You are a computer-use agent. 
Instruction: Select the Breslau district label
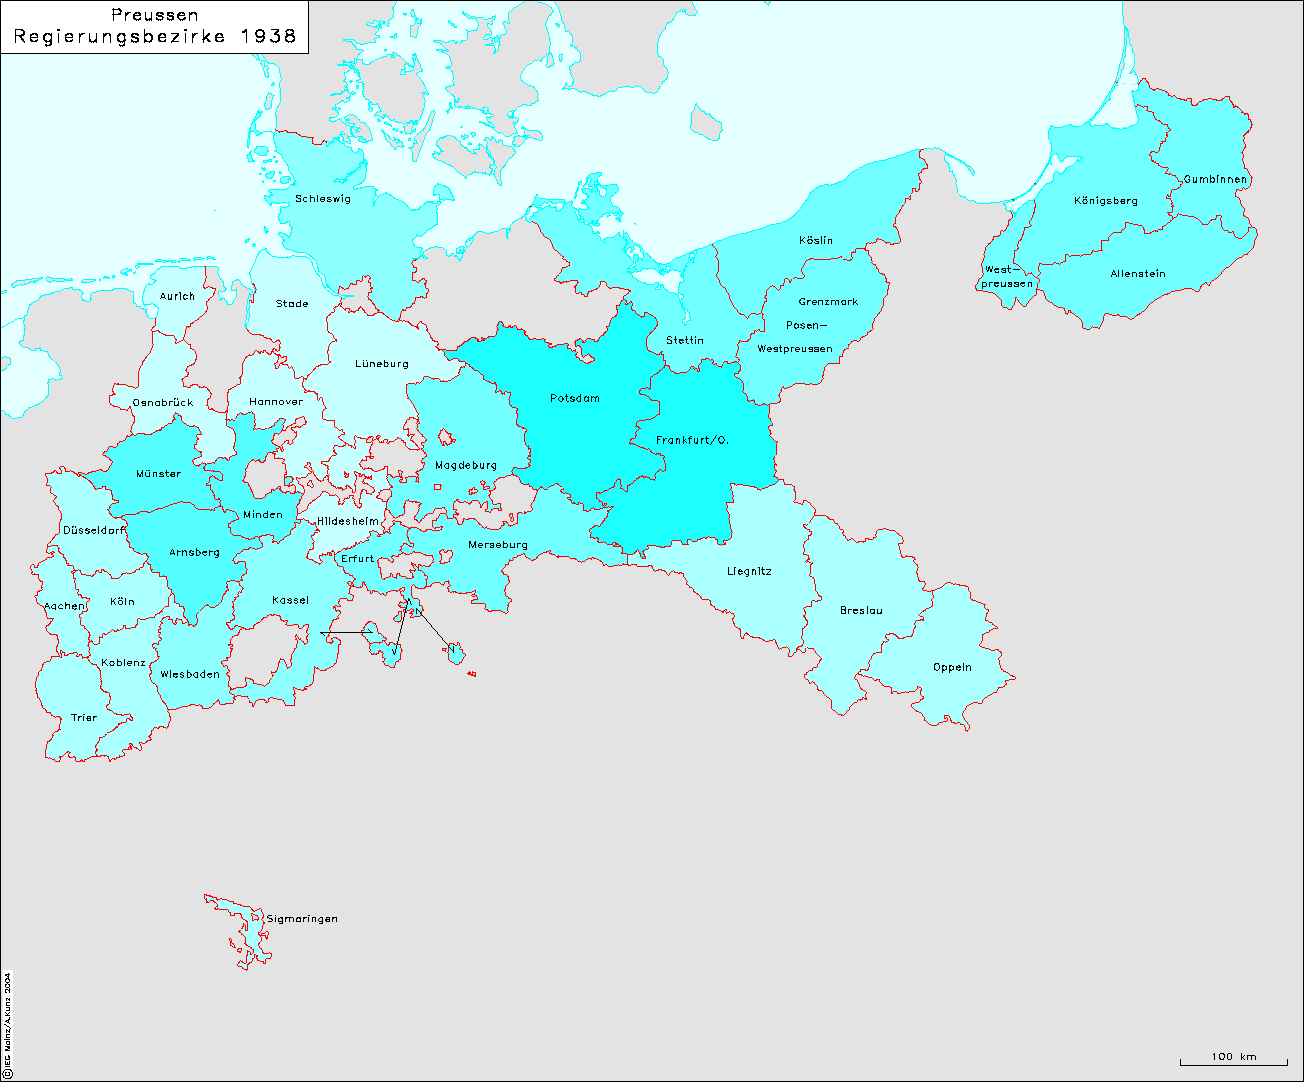pyautogui.click(x=861, y=611)
